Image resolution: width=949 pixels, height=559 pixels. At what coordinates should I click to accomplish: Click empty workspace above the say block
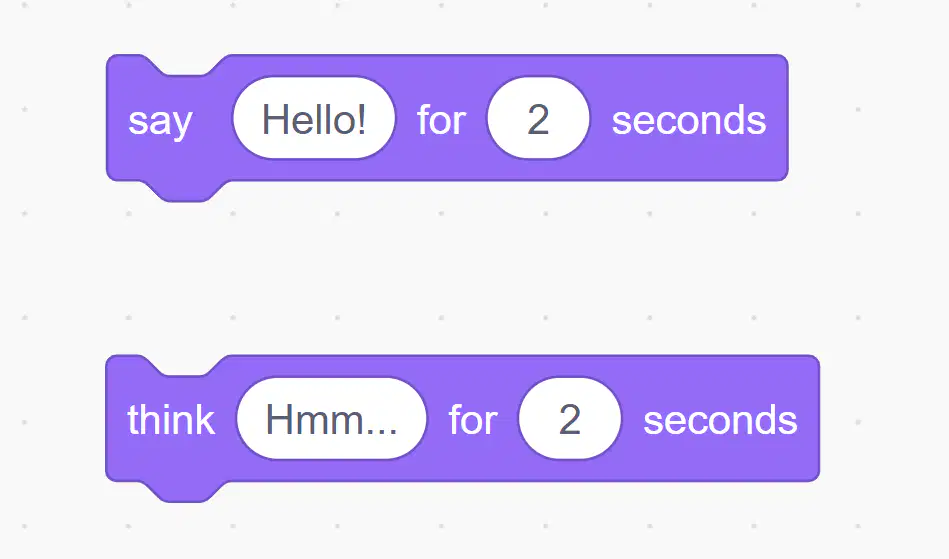coord(460,27)
